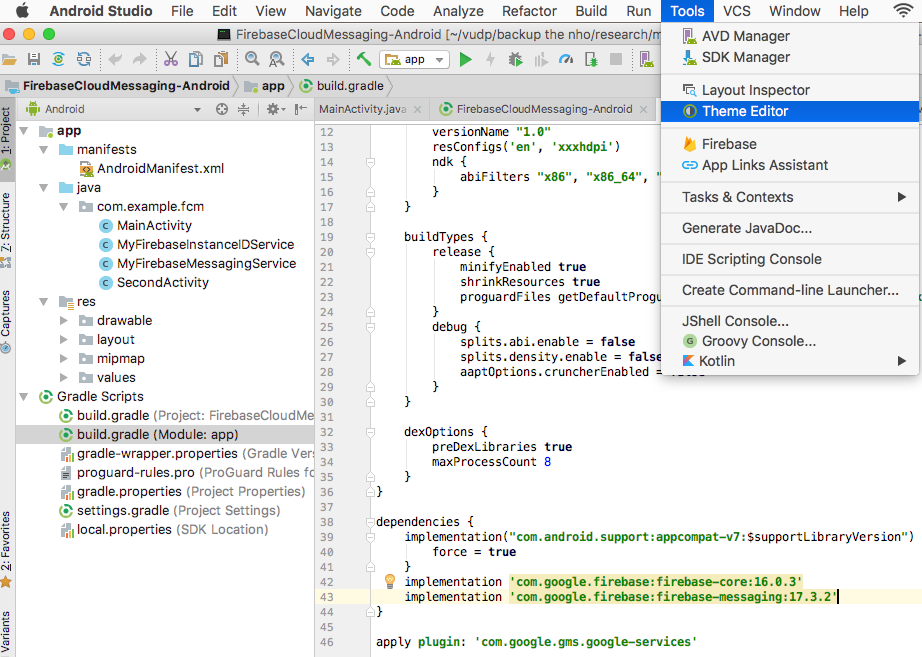Click the Debug app bug icon
922x657 pixels.
pyautogui.click(x=515, y=60)
